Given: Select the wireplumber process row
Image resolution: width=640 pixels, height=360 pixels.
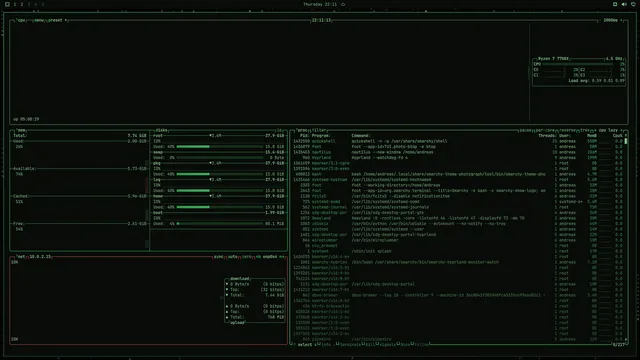Looking at the screenshot, I should coord(458,240).
